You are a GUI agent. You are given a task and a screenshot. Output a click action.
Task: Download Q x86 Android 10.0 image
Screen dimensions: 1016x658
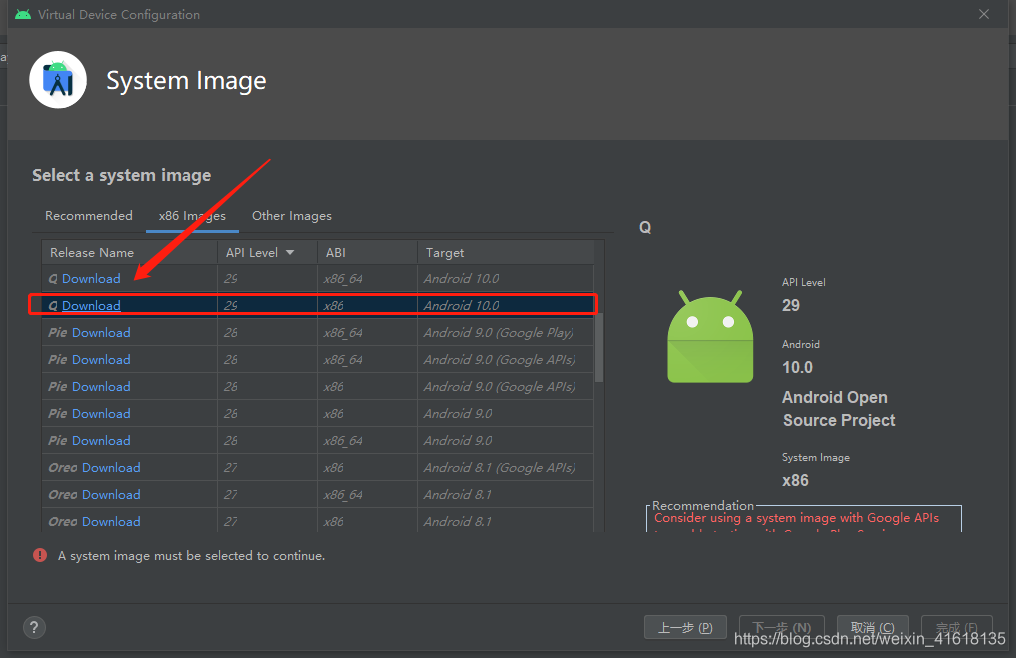(x=91, y=305)
